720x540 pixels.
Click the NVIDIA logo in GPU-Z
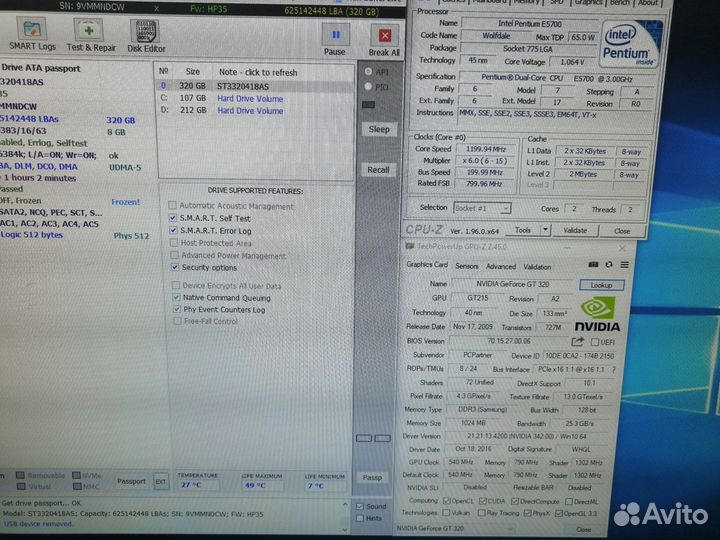(597, 315)
